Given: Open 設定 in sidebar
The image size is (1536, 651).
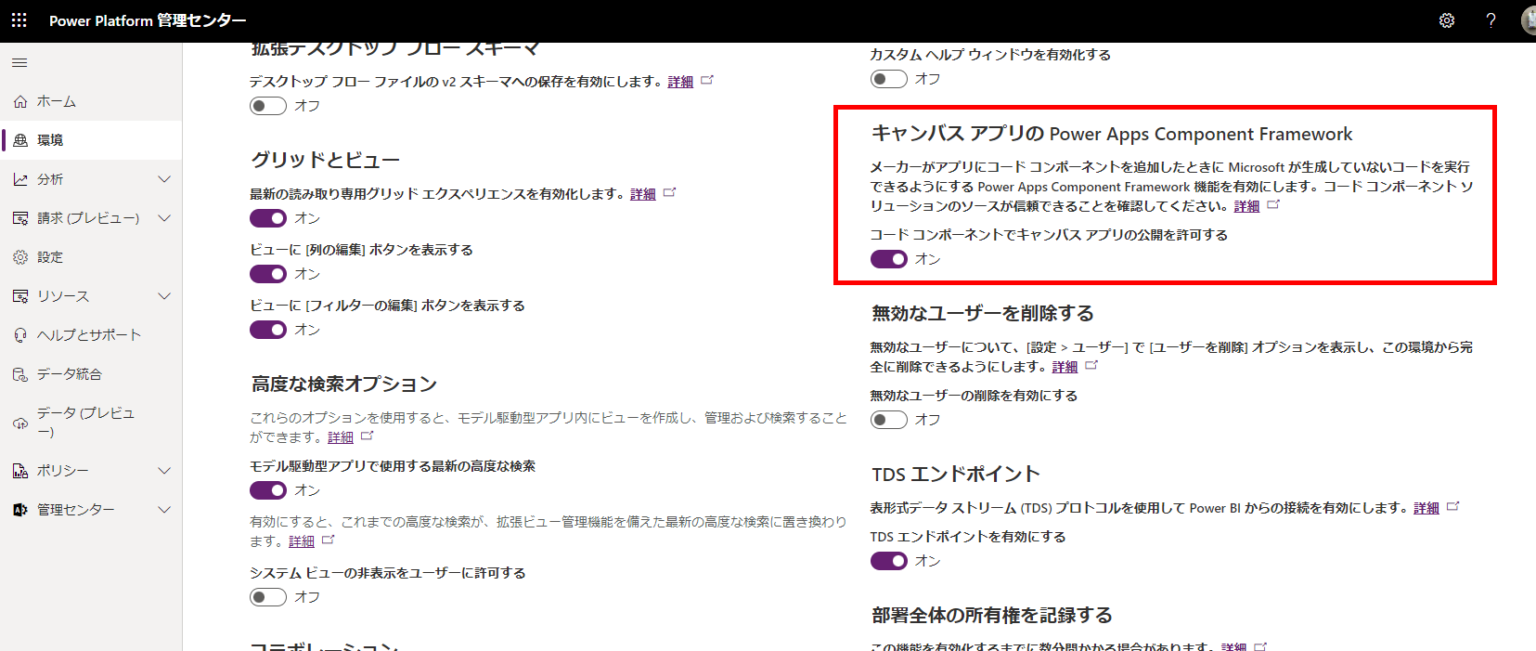Looking at the screenshot, I should click(x=91, y=257).
